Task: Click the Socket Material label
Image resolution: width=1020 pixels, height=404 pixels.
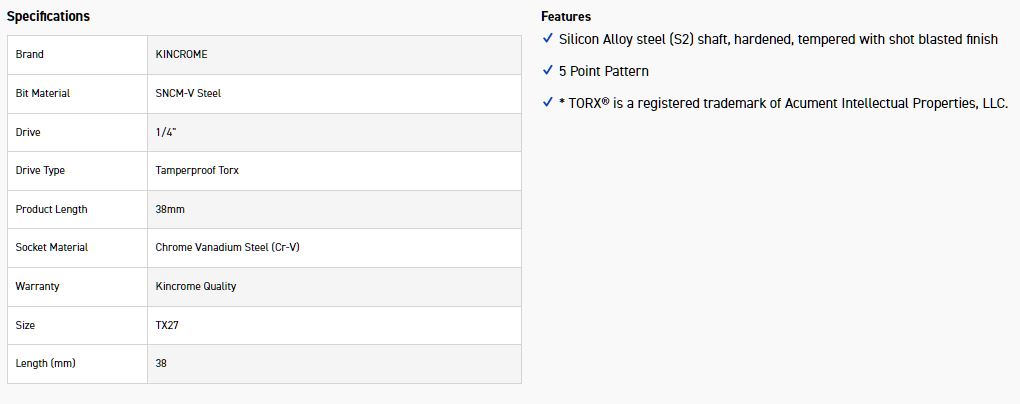Action: coord(52,247)
